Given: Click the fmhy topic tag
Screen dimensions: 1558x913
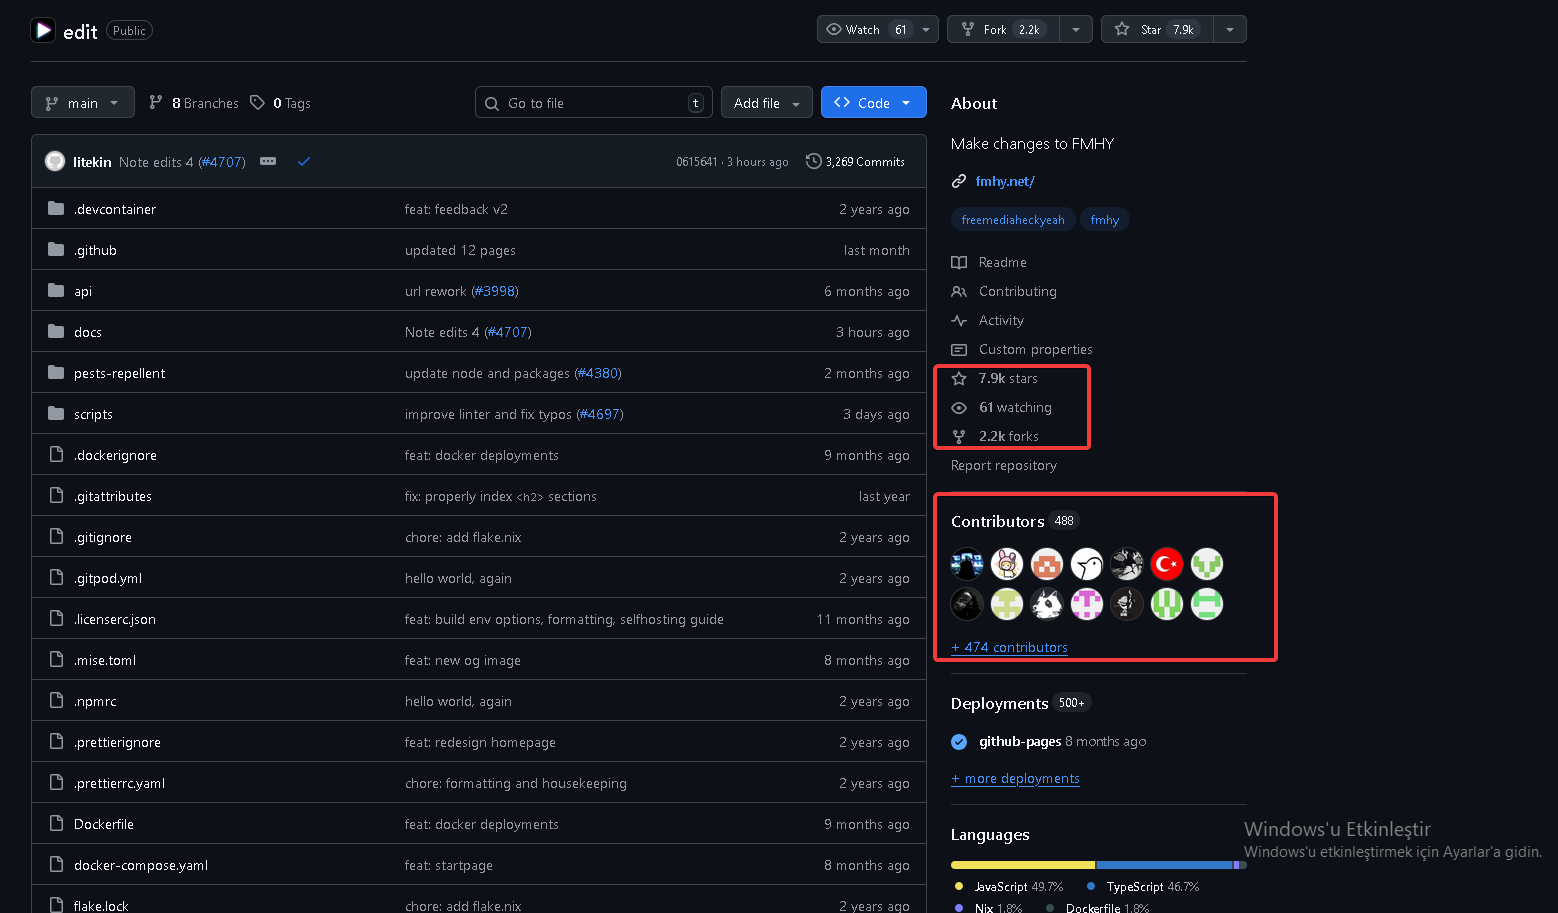Looking at the screenshot, I should tap(1105, 220).
